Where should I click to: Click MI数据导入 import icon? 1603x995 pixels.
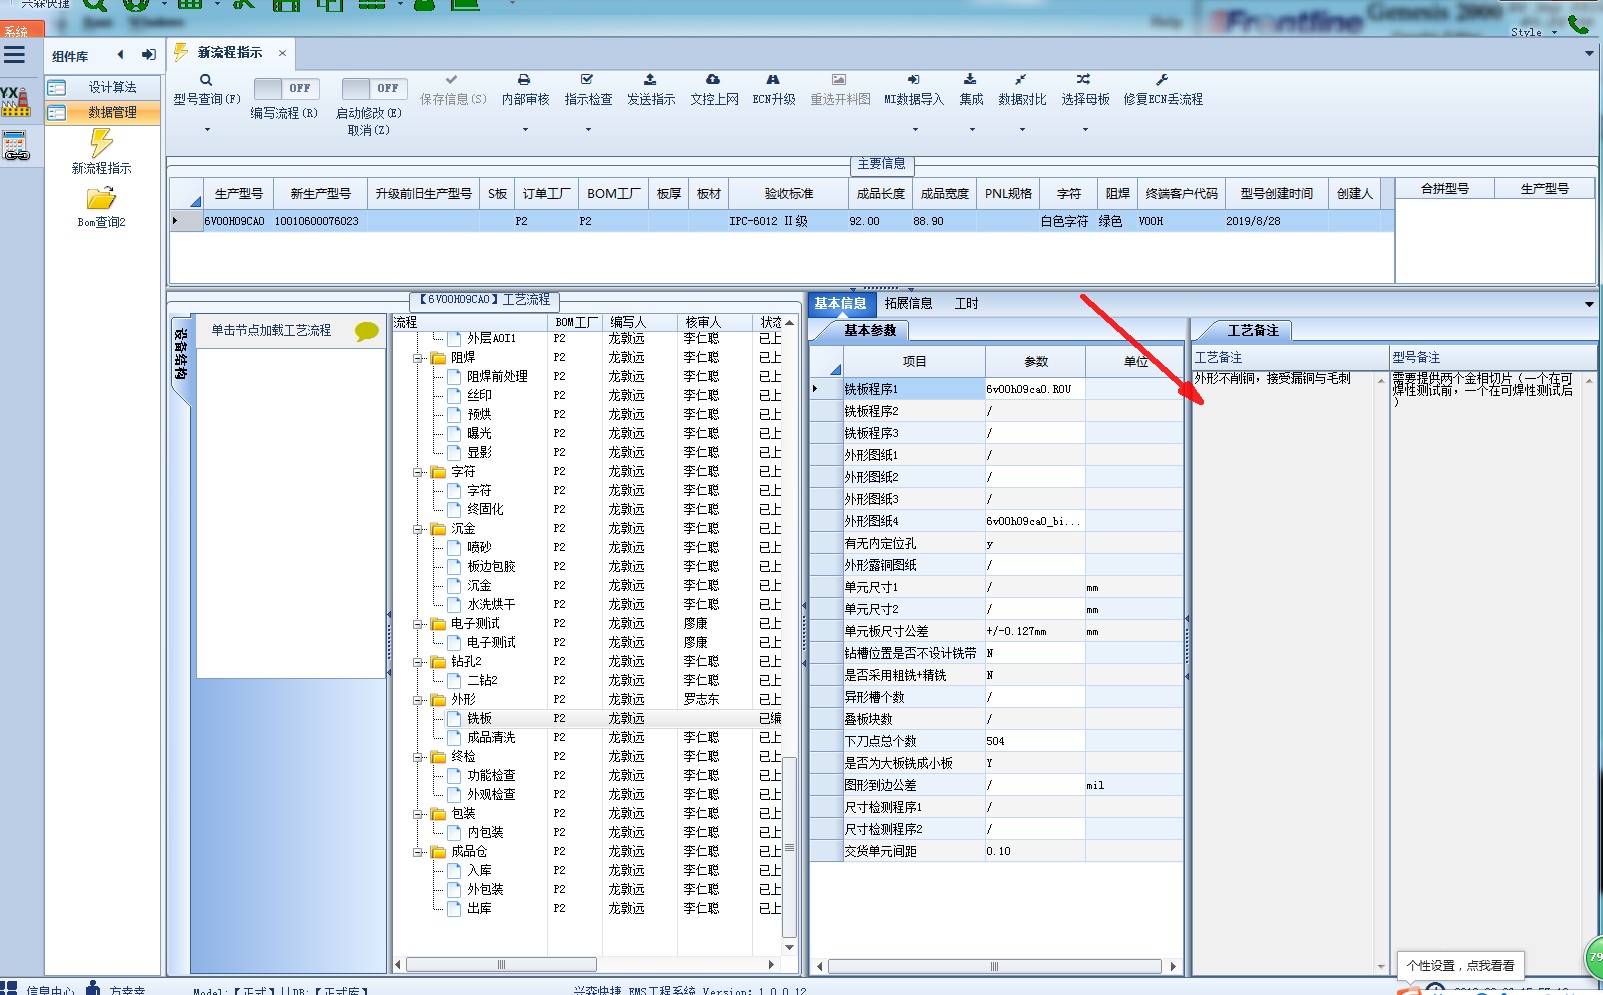913,79
